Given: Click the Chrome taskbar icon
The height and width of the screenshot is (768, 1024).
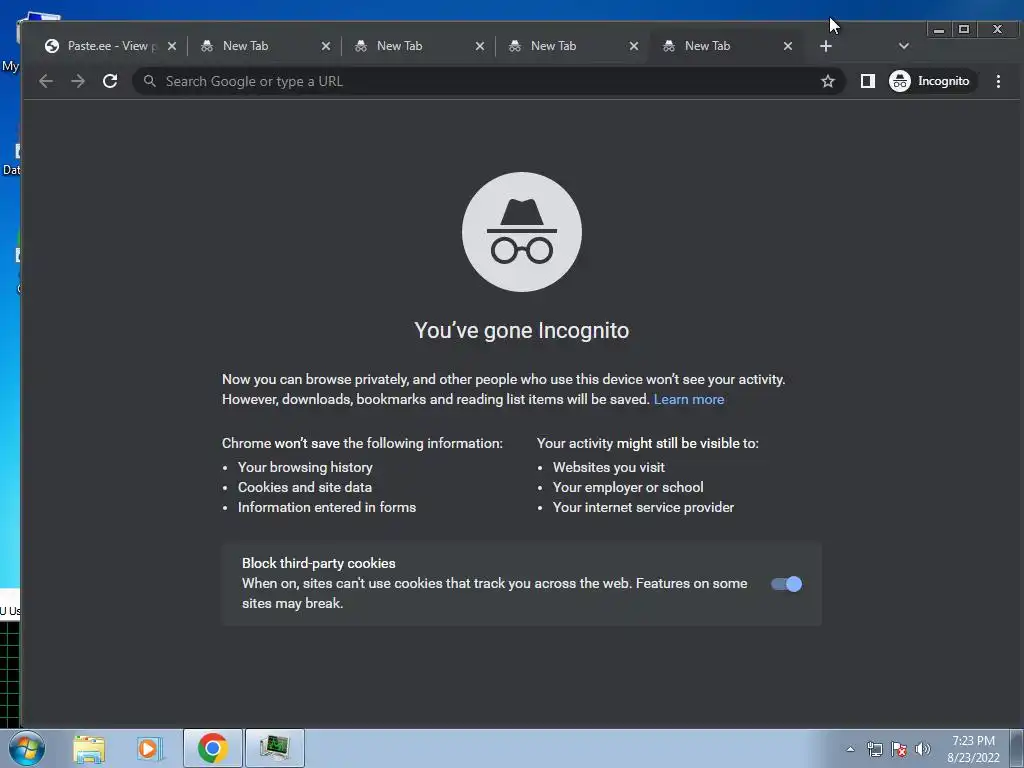Looking at the screenshot, I should pos(212,748).
